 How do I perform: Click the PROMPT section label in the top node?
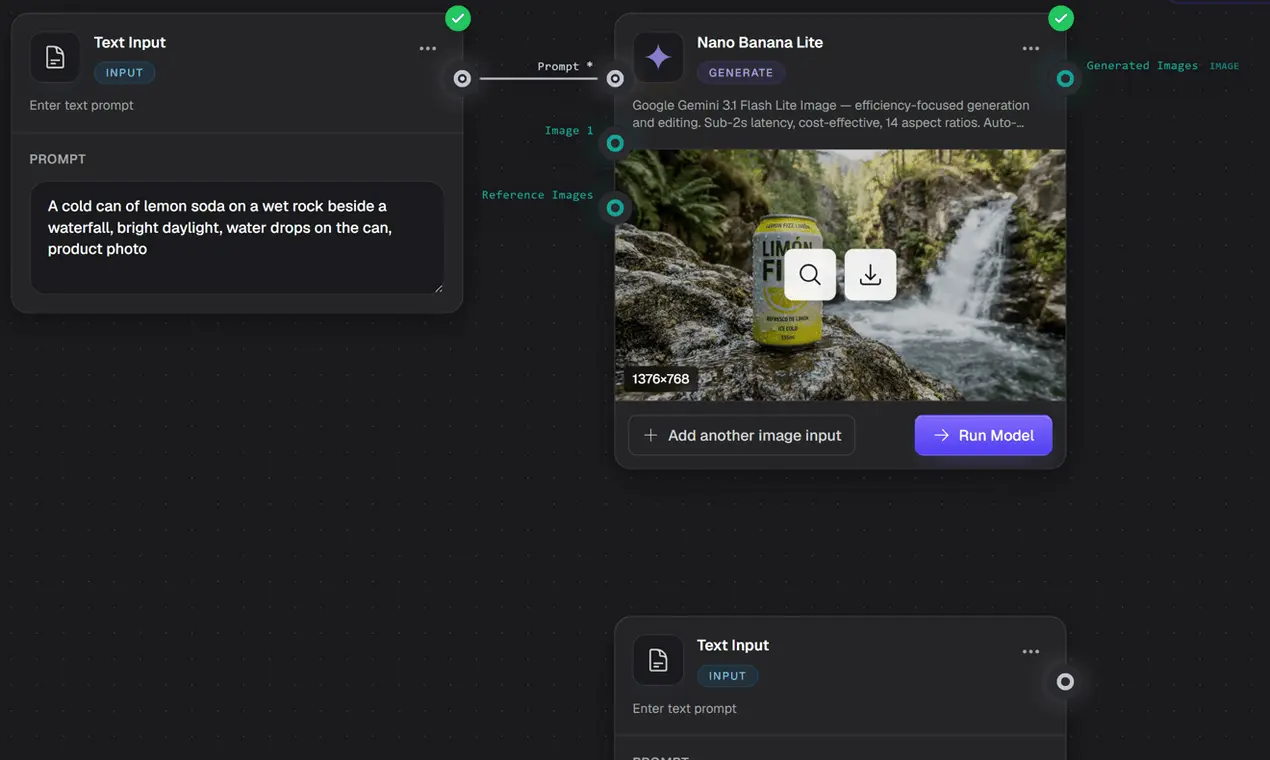coord(58,159)
